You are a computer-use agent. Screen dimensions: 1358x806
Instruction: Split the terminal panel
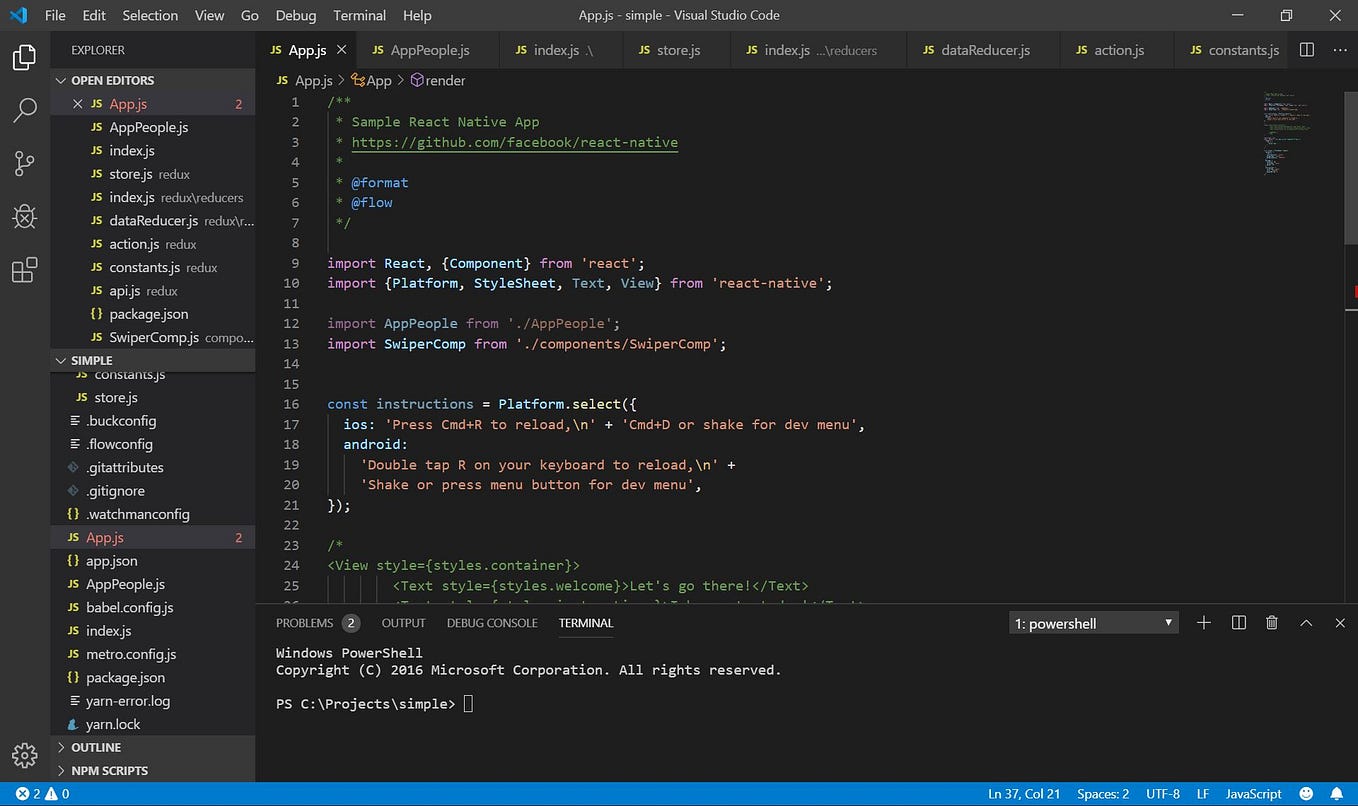pyautogui.click(x=1238, y=622)
